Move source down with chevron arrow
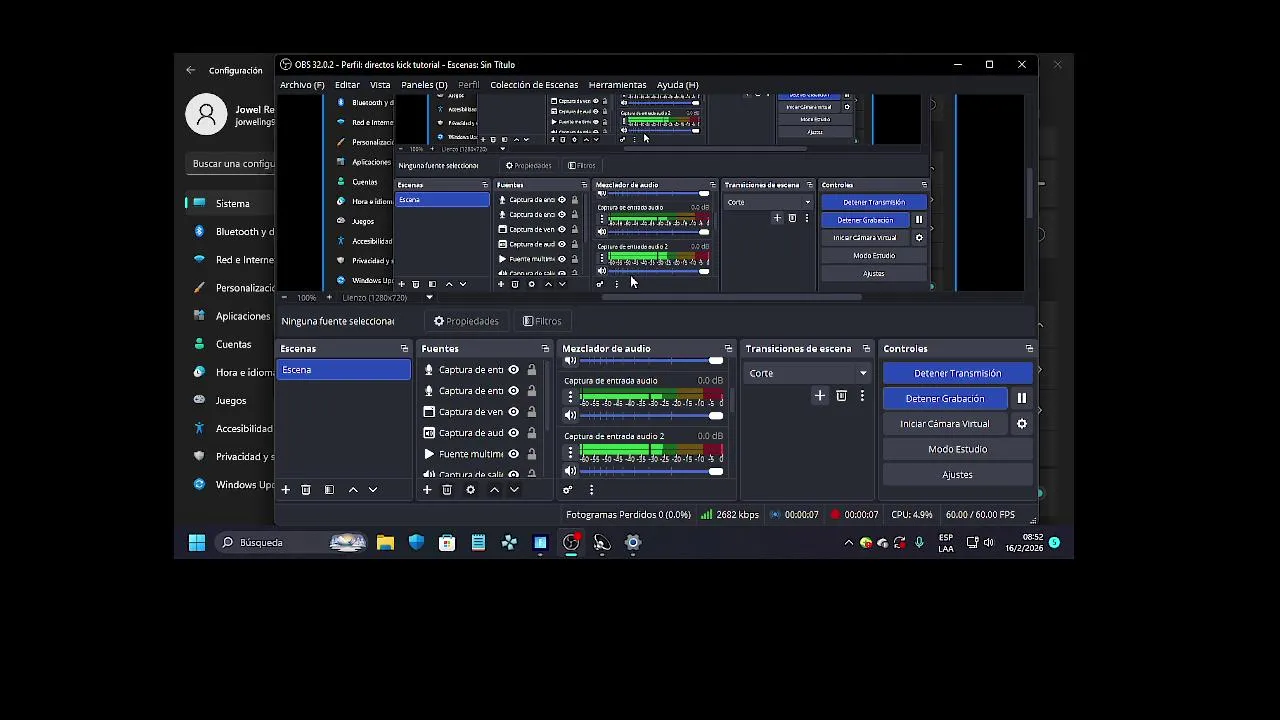 click(x=514, y=490)
